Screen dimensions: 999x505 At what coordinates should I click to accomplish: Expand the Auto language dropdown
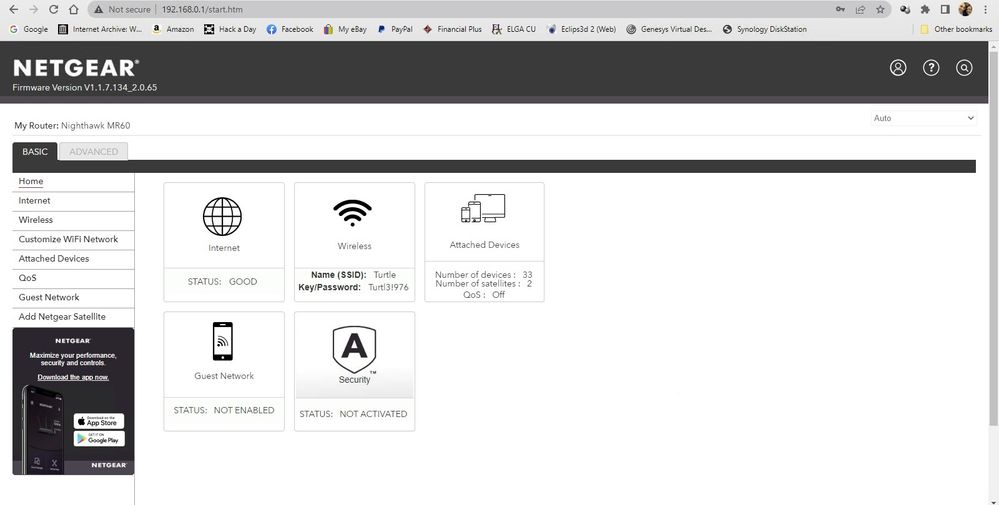(x=923, y=118)
